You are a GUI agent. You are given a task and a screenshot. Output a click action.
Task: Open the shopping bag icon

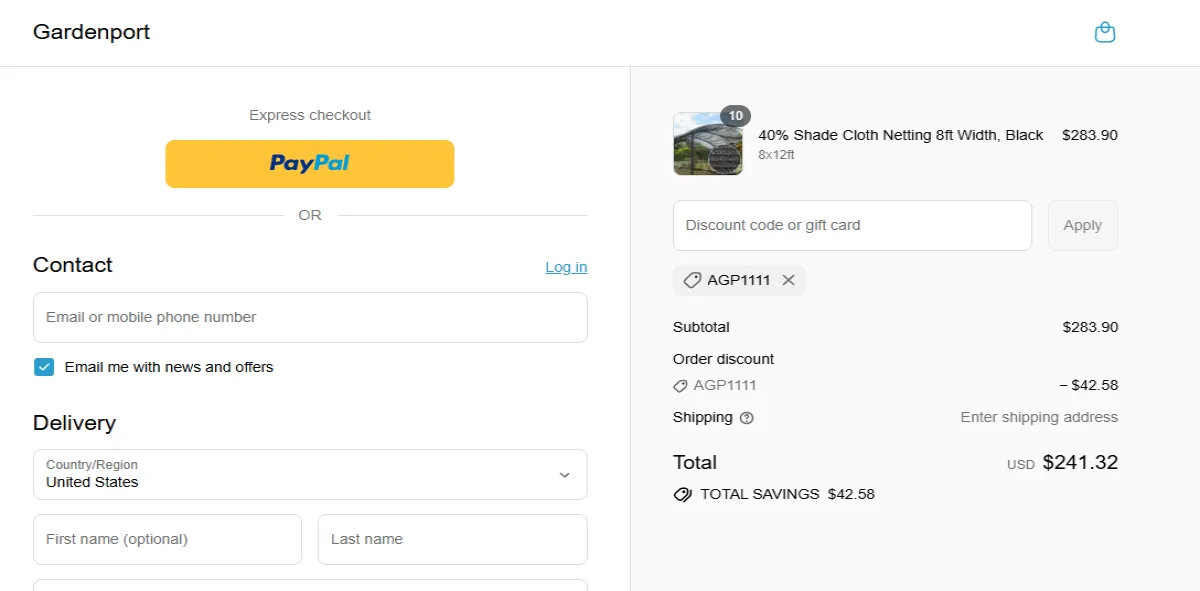(1105, 31)
